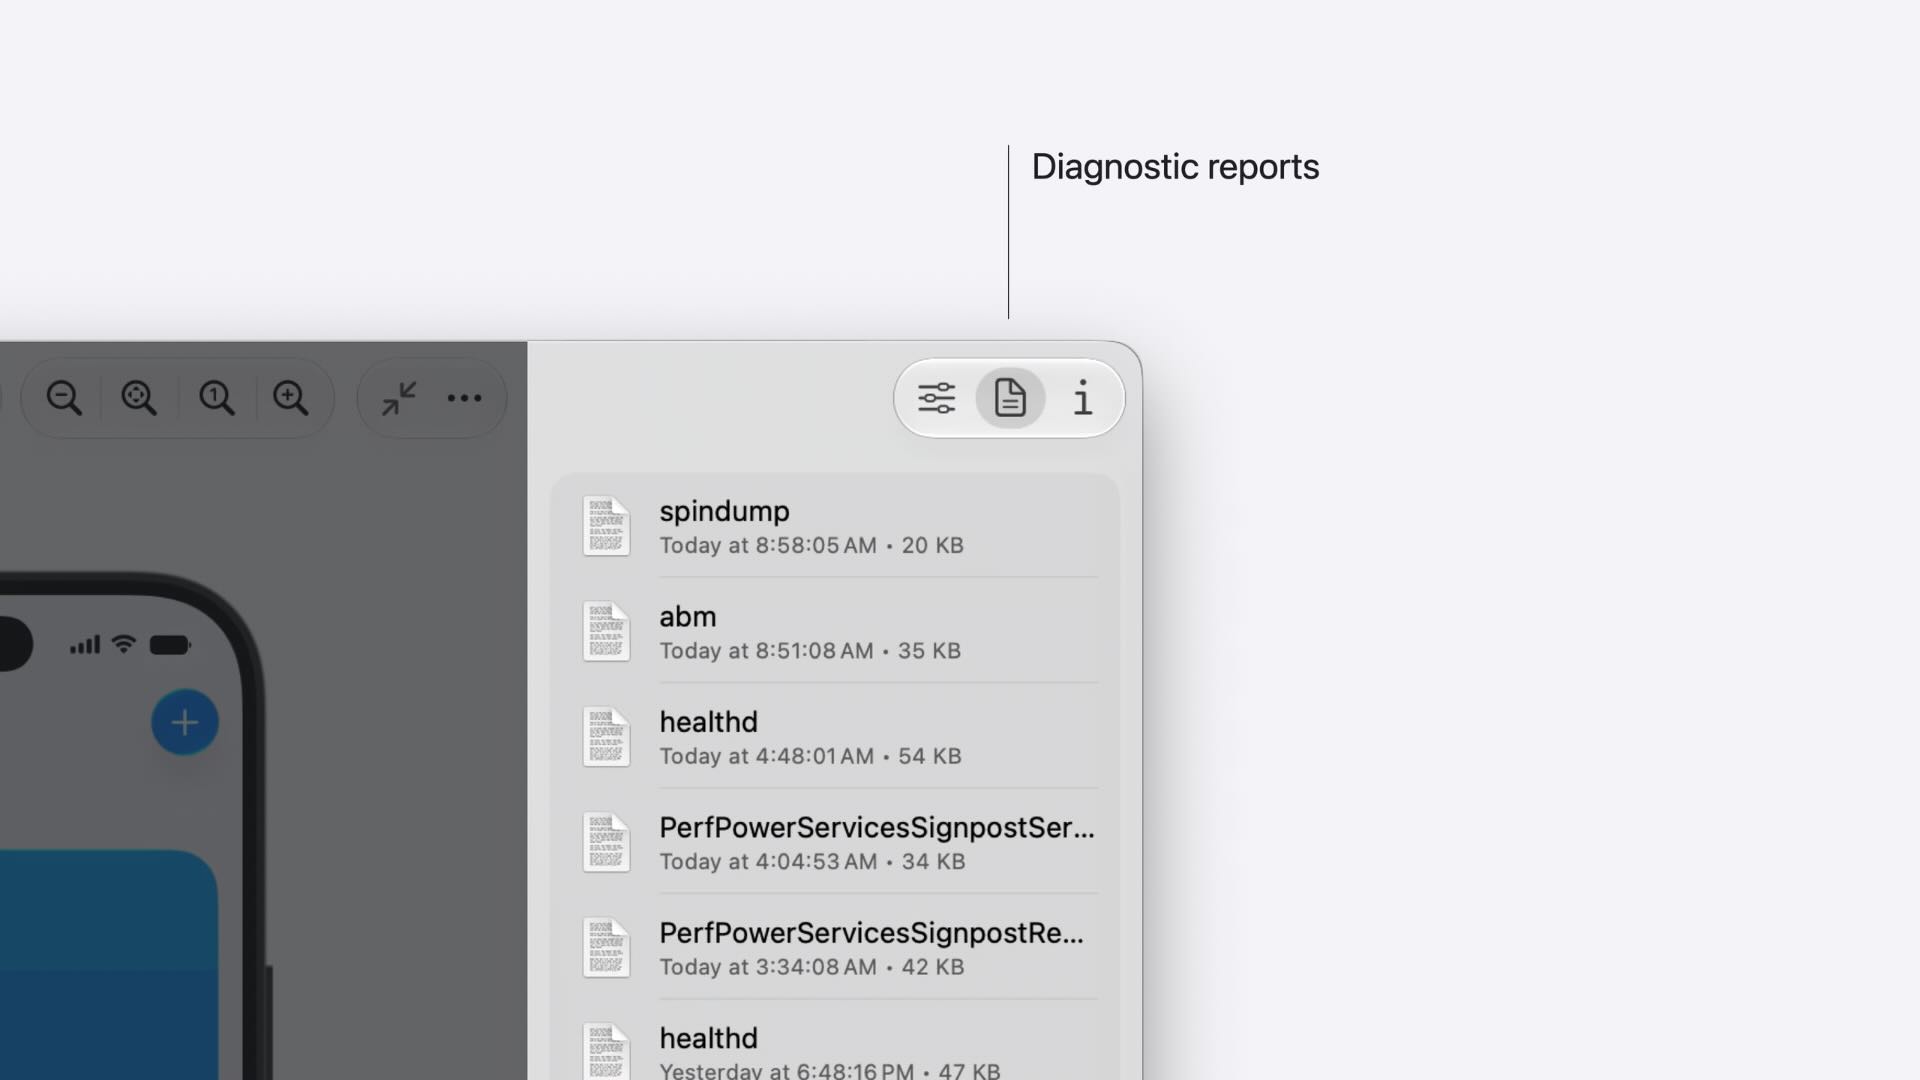Click file icon beside 54 KB healthd

606,737
